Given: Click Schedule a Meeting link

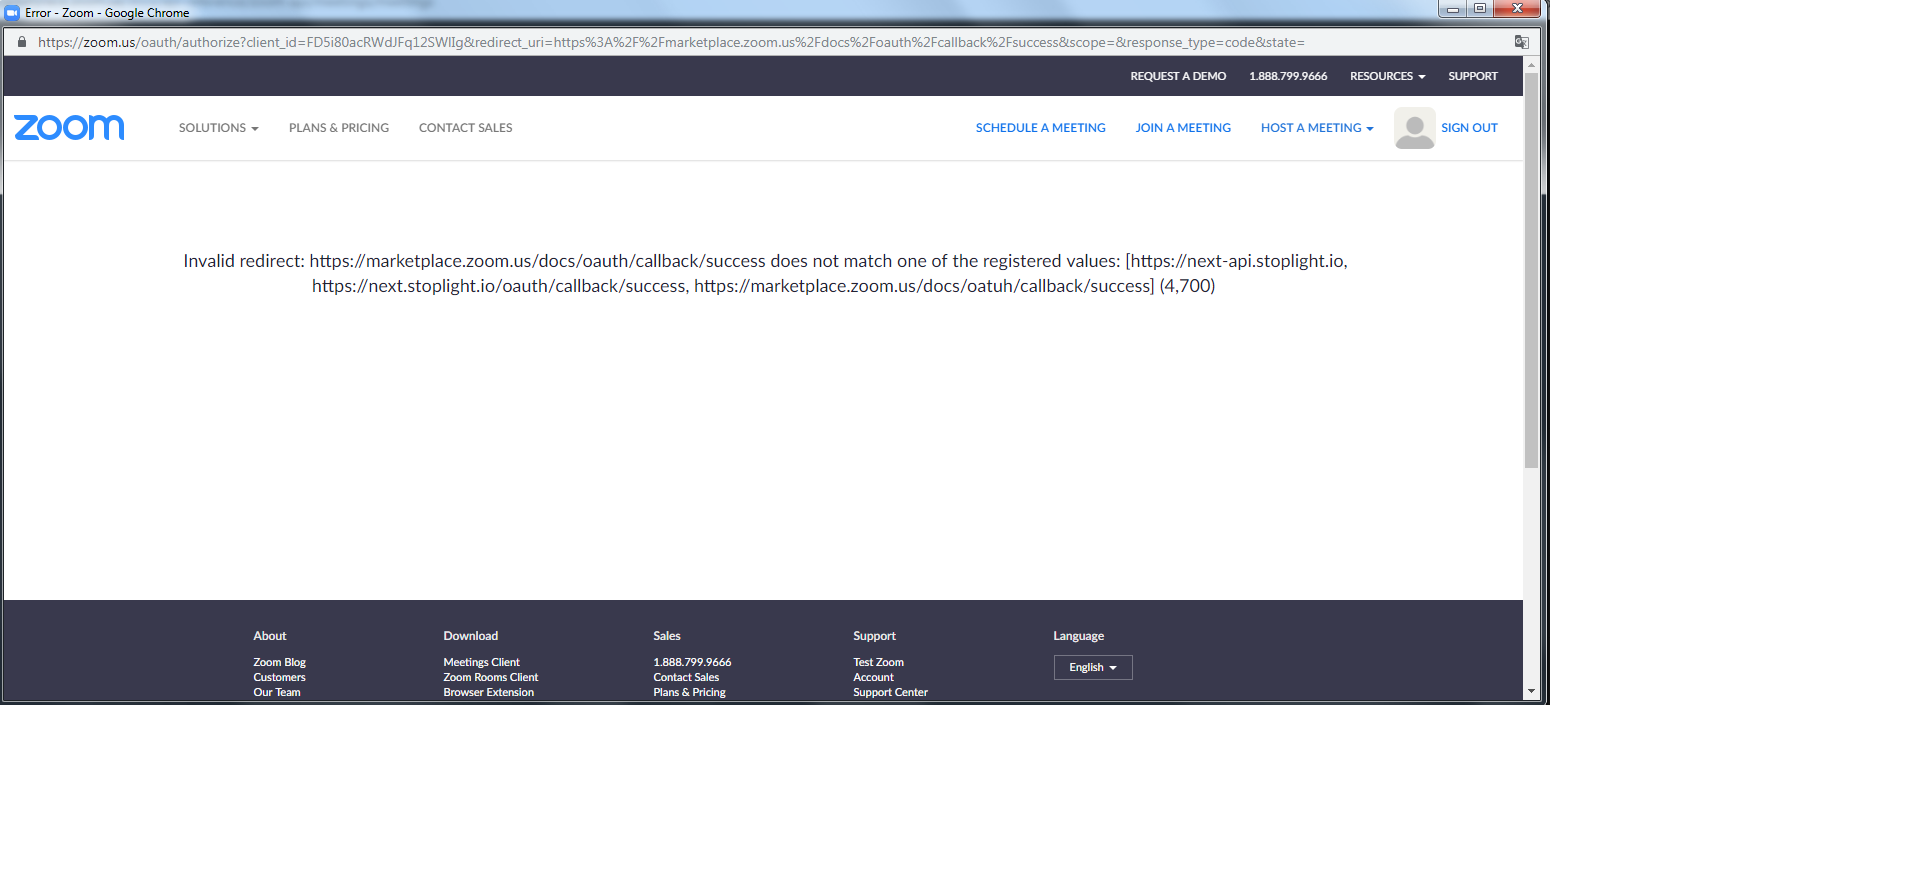Looking at the screenshot, I should click(x=1040, y=128).
